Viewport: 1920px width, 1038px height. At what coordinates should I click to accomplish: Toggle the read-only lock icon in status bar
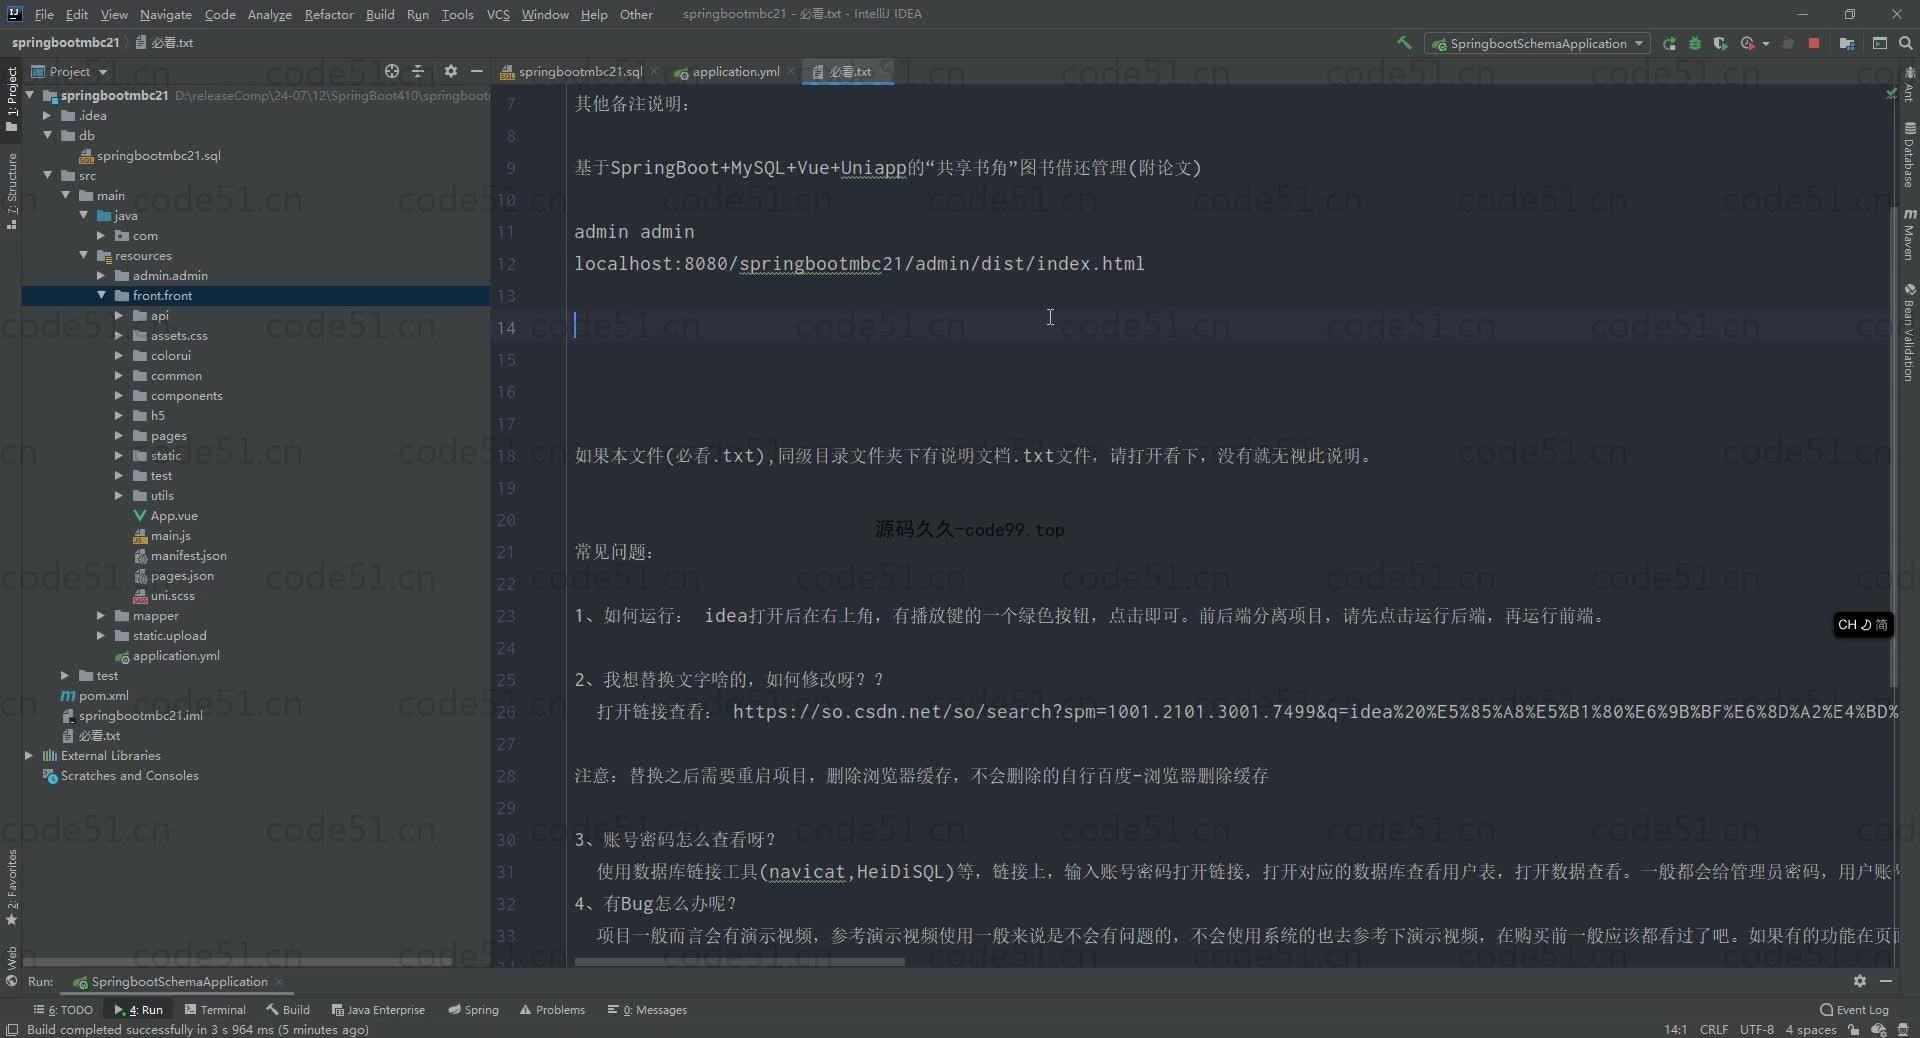pyautogui.click(x=1853, y=1029)
